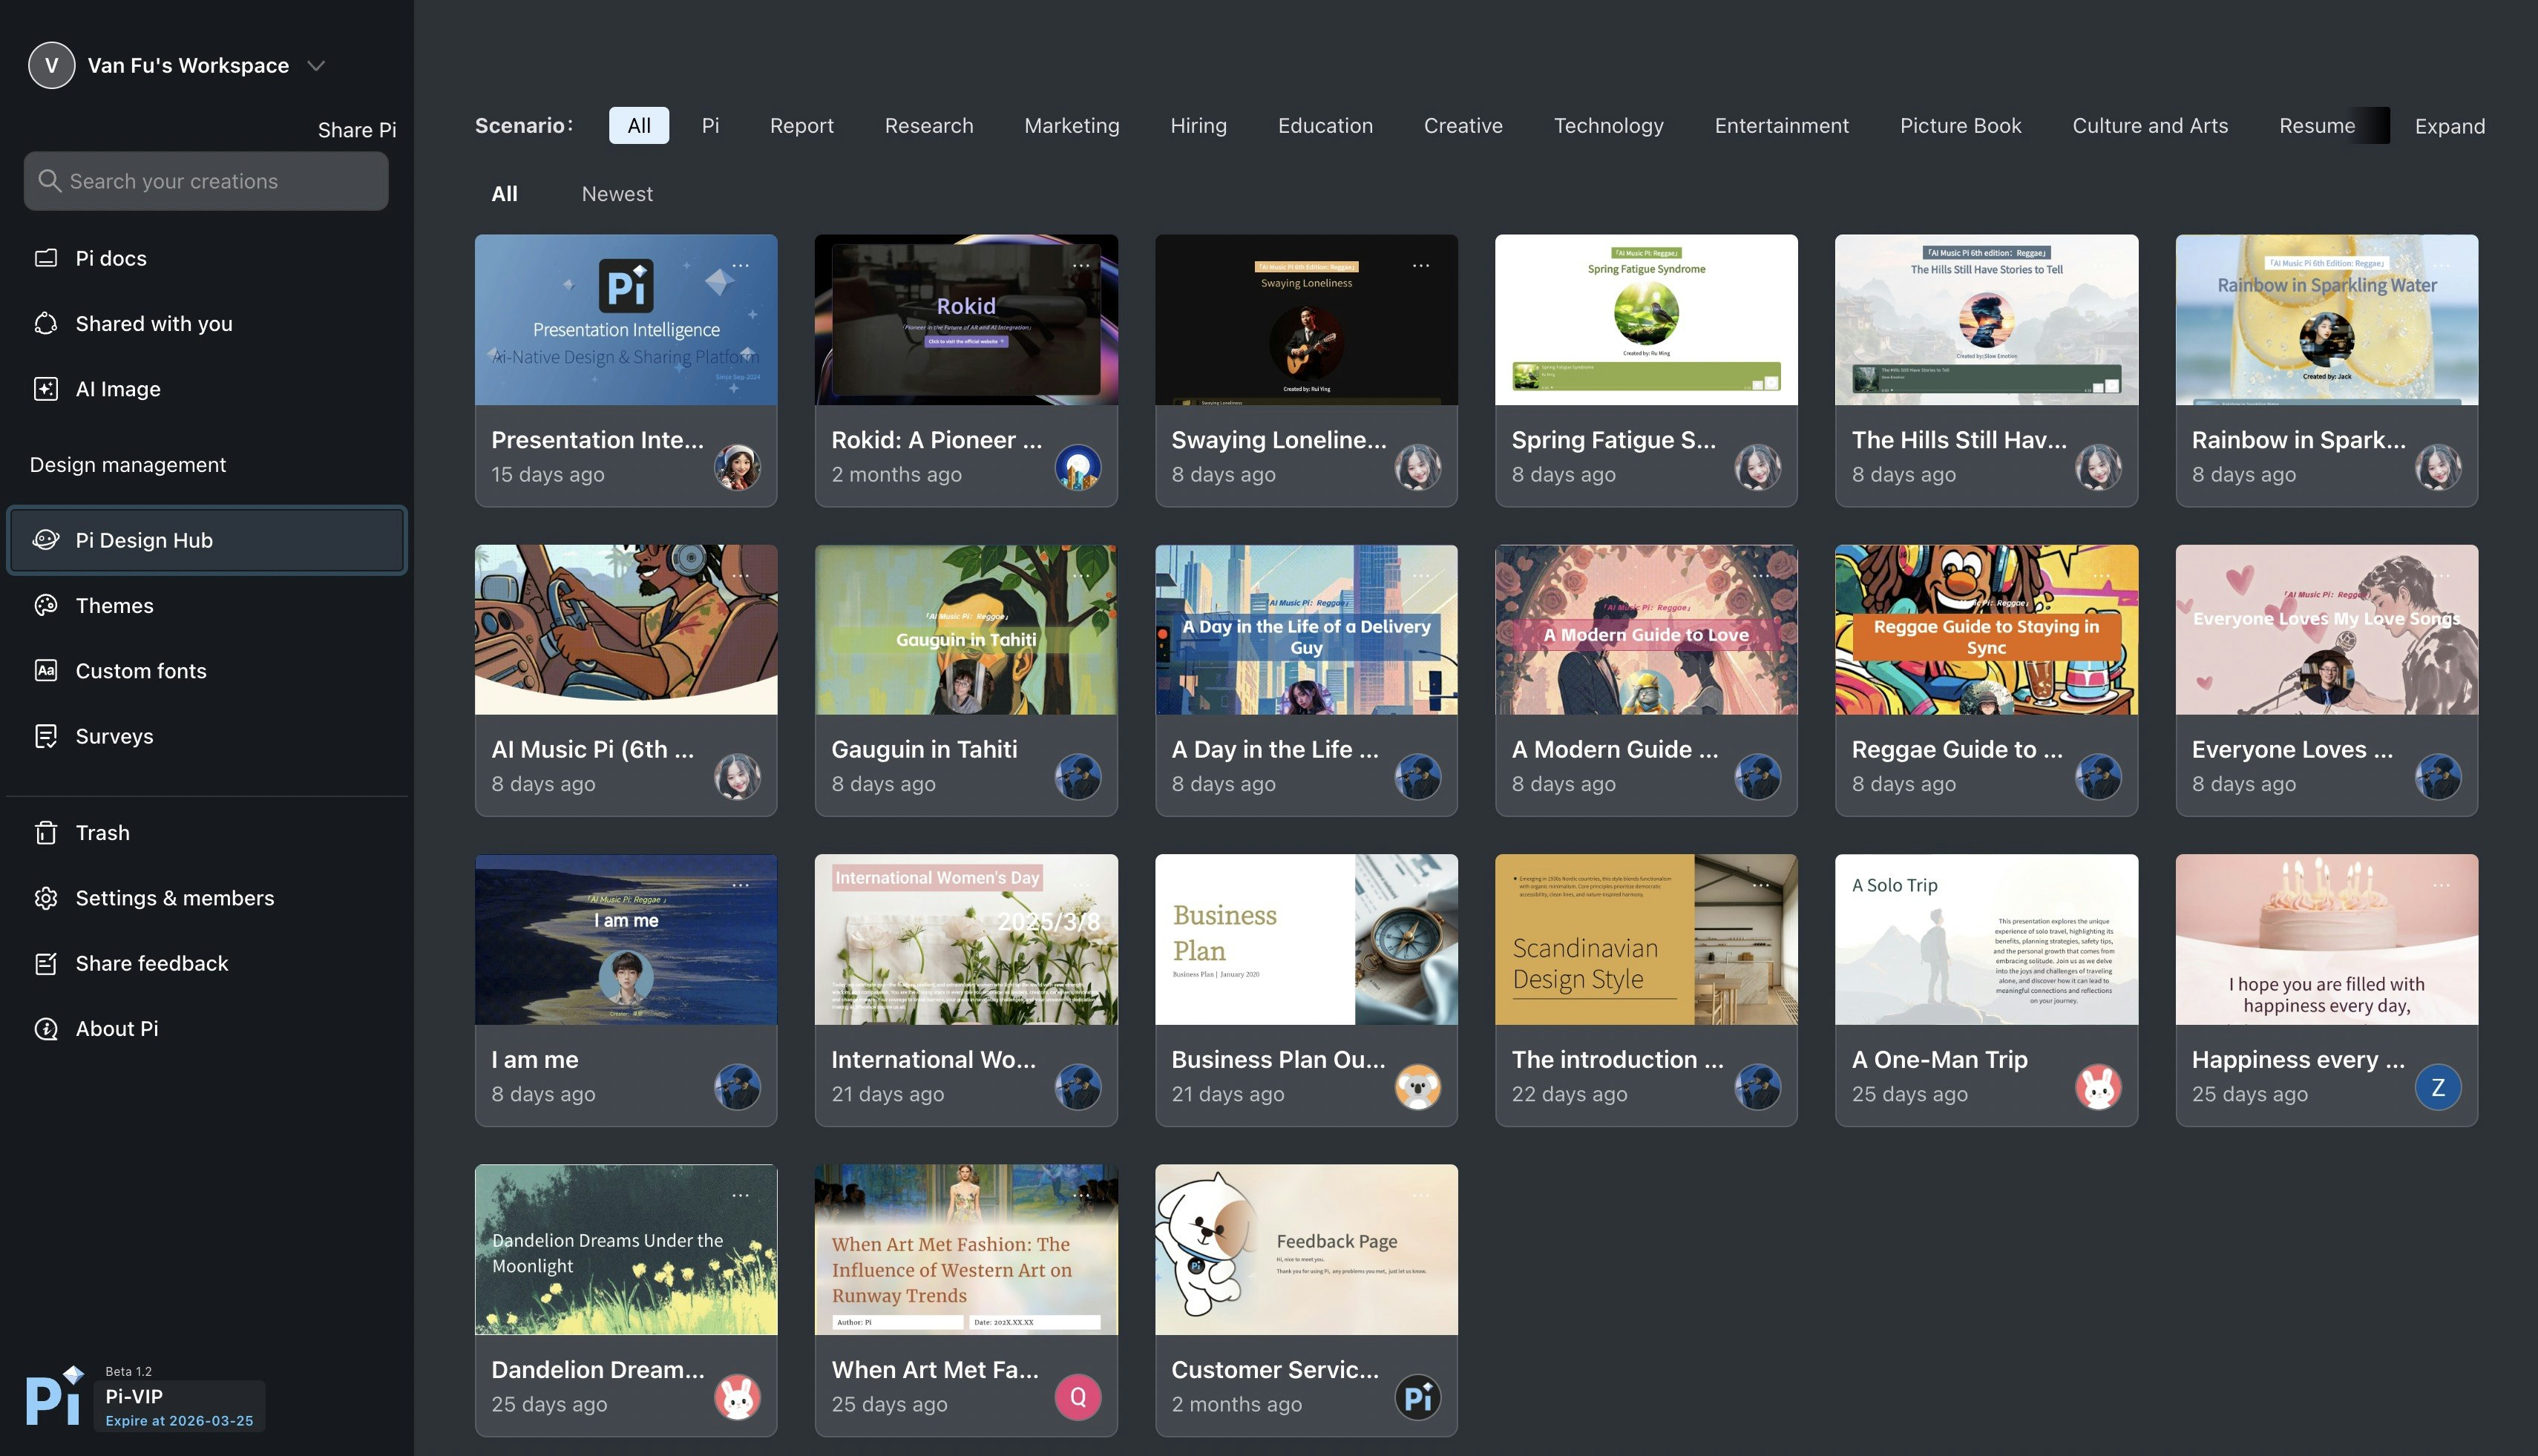2538x1456 pixels.
Task: Switch to the Newest tab
Action: [x=617, y=194]
